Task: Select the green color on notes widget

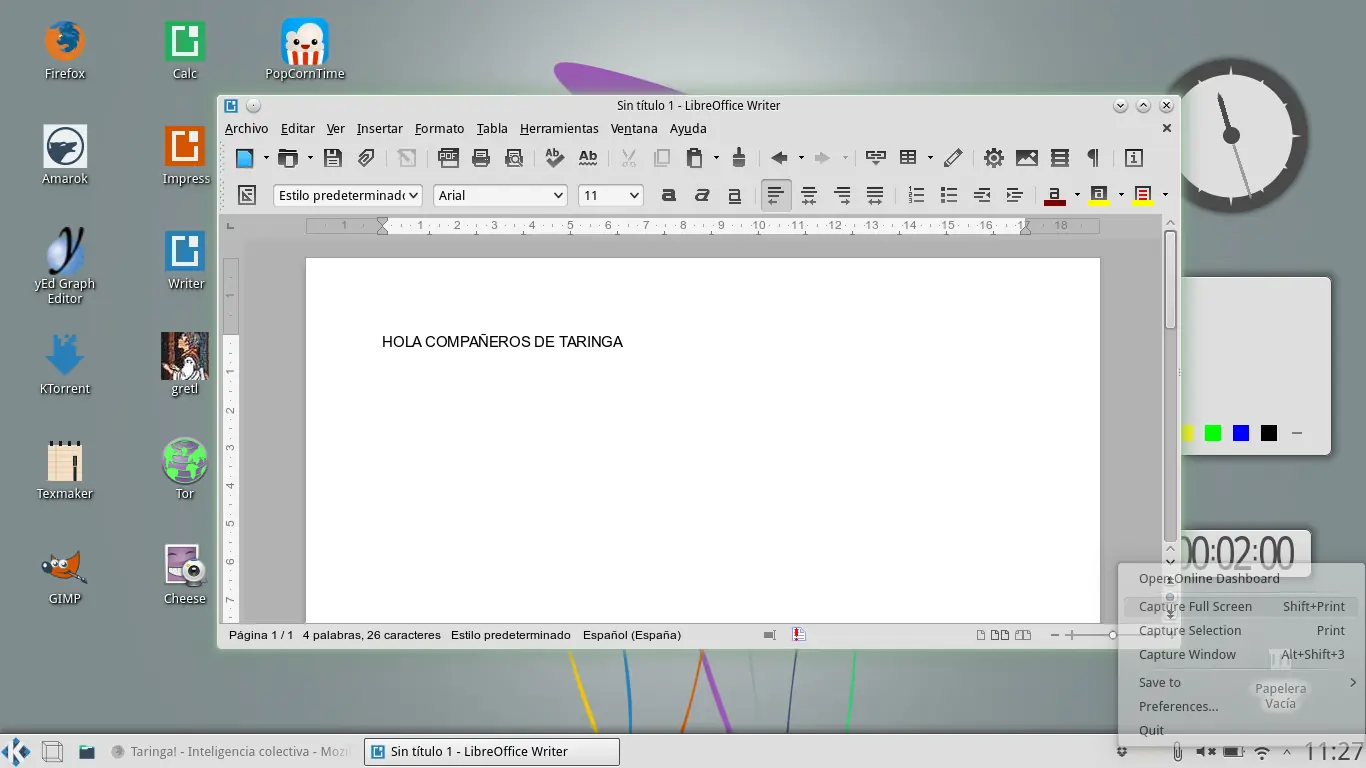Action: pyautogui.click(x=1213, y=433)
